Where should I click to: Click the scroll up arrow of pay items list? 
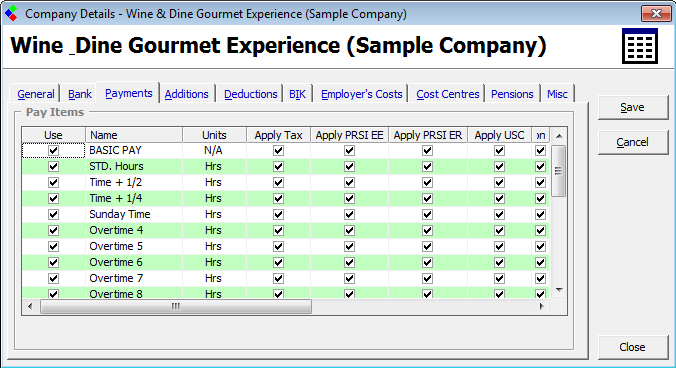pyautogui.click(x=559, y=136)
